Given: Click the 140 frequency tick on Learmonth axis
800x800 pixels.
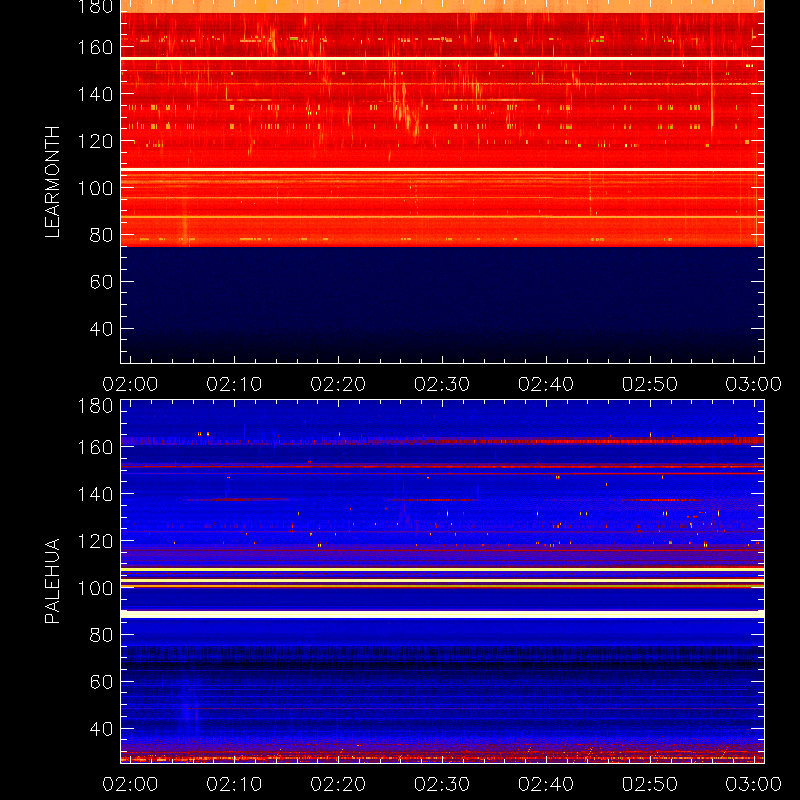Looking at the screenshot, I should 95,94.
